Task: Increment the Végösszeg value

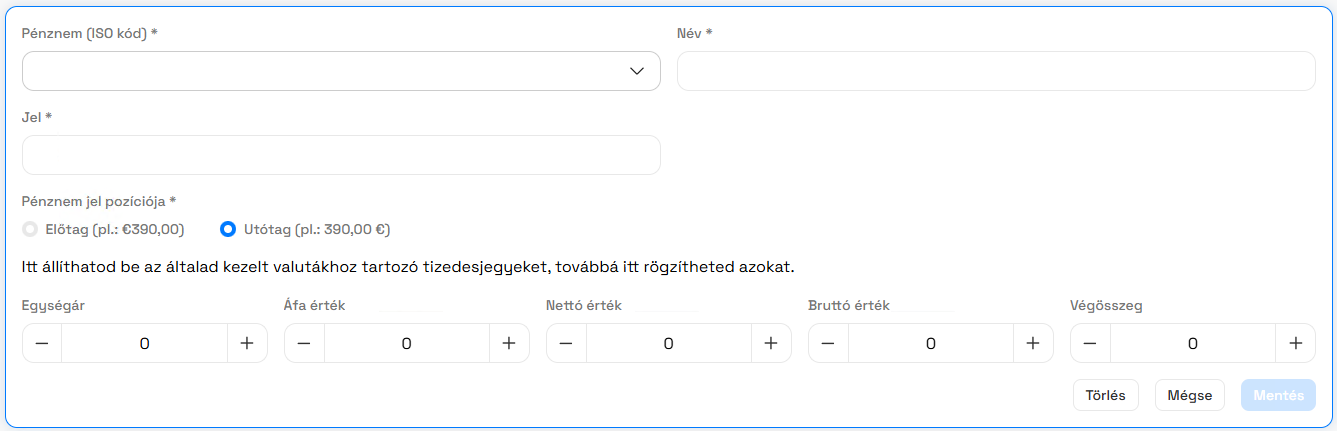Action: pyautogui.click(x=1295, y=343)
